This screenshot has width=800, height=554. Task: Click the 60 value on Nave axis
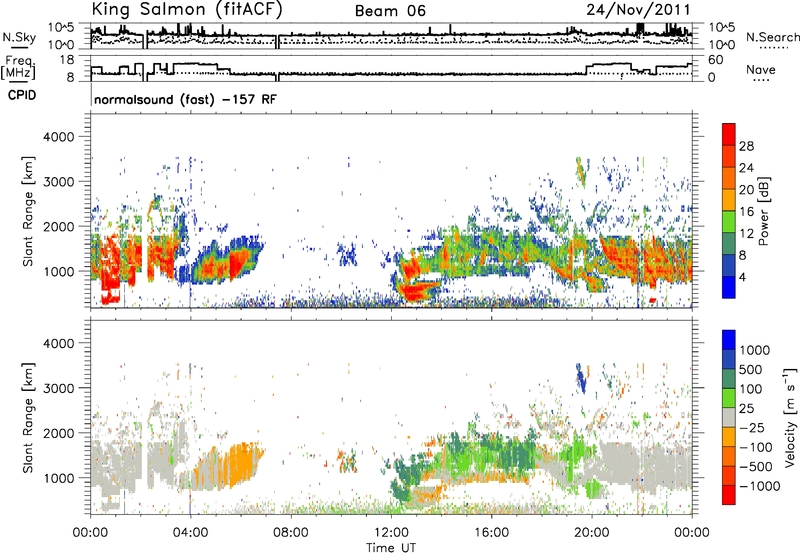(716, 60)
